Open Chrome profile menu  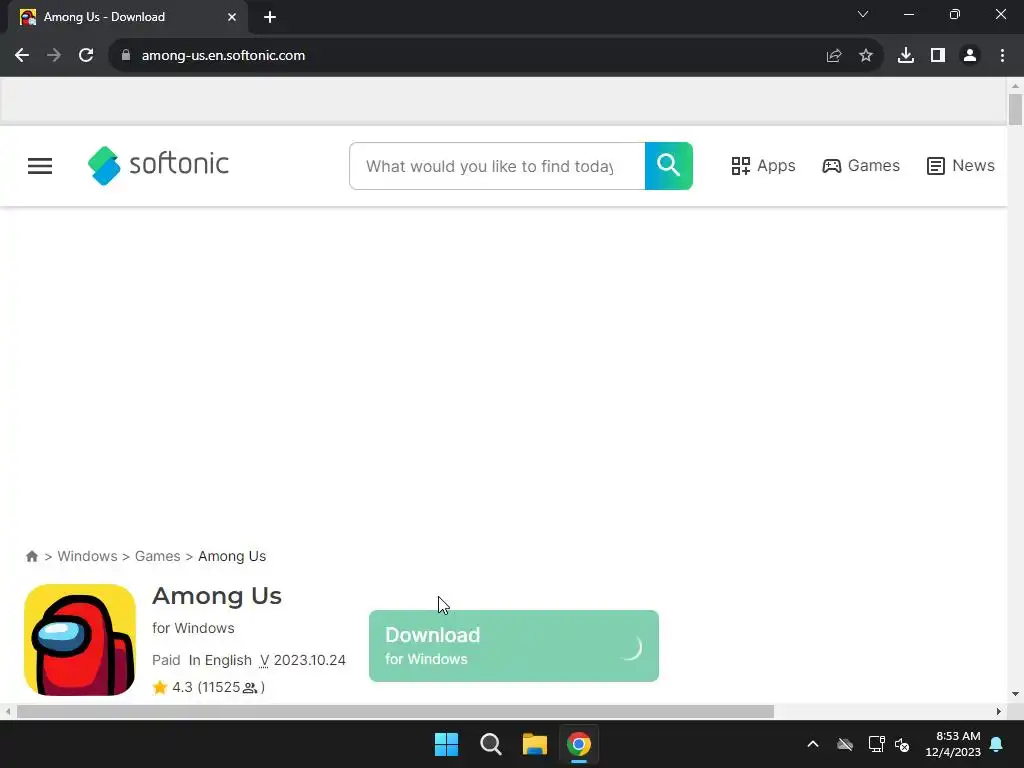tap(970, 56)
